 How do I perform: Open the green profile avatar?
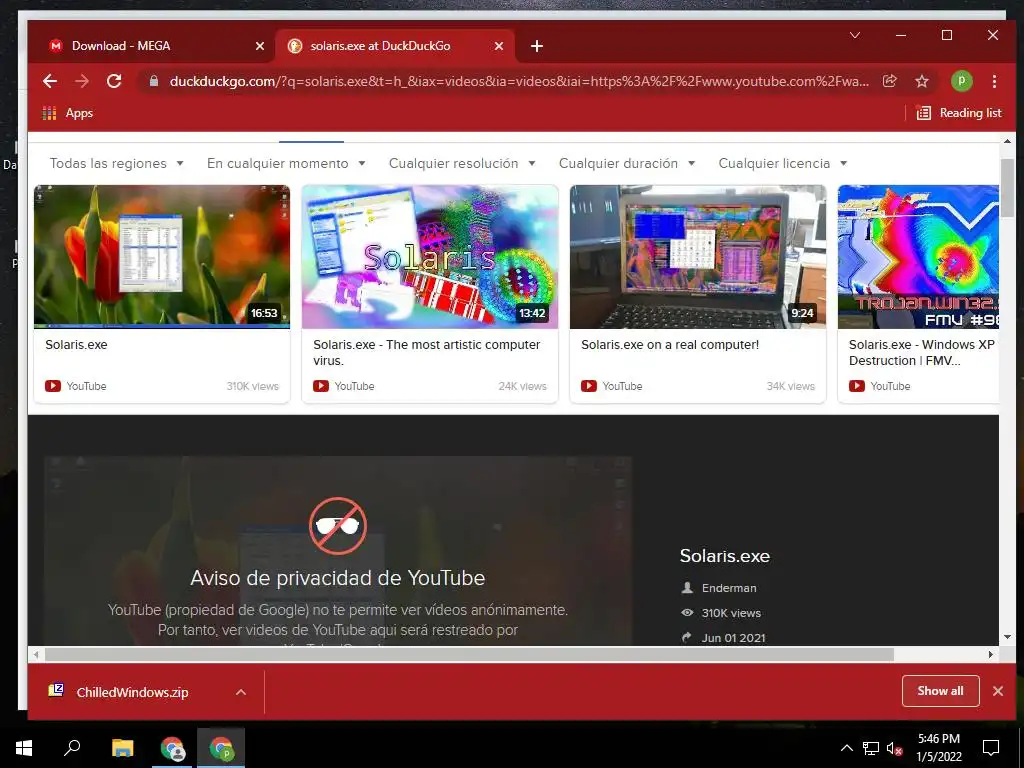point(961,81)
